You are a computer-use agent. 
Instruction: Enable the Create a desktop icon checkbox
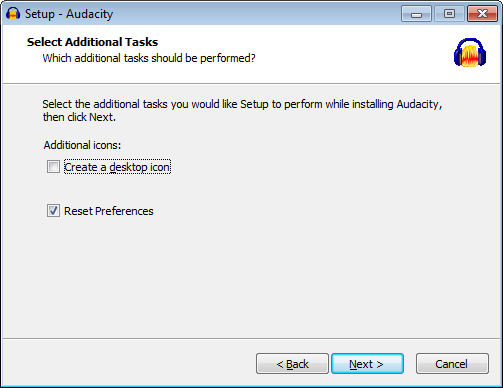pyautogui.click(x=53, y=167)
